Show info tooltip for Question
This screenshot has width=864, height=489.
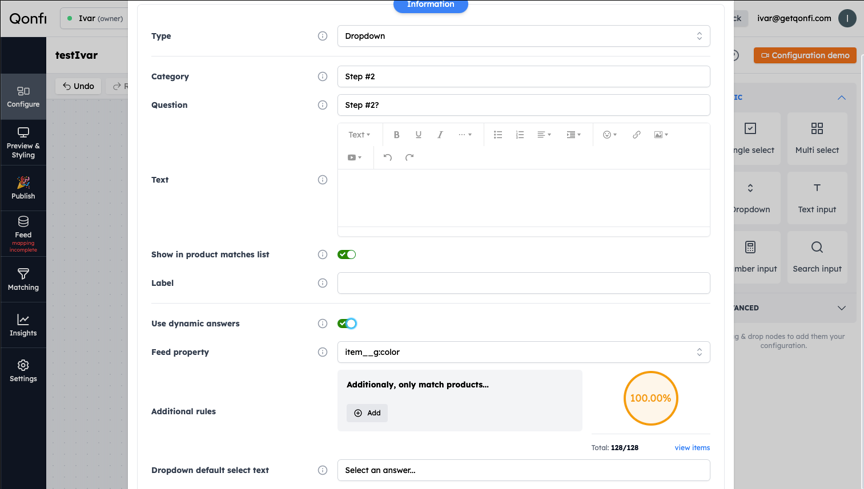322,105
